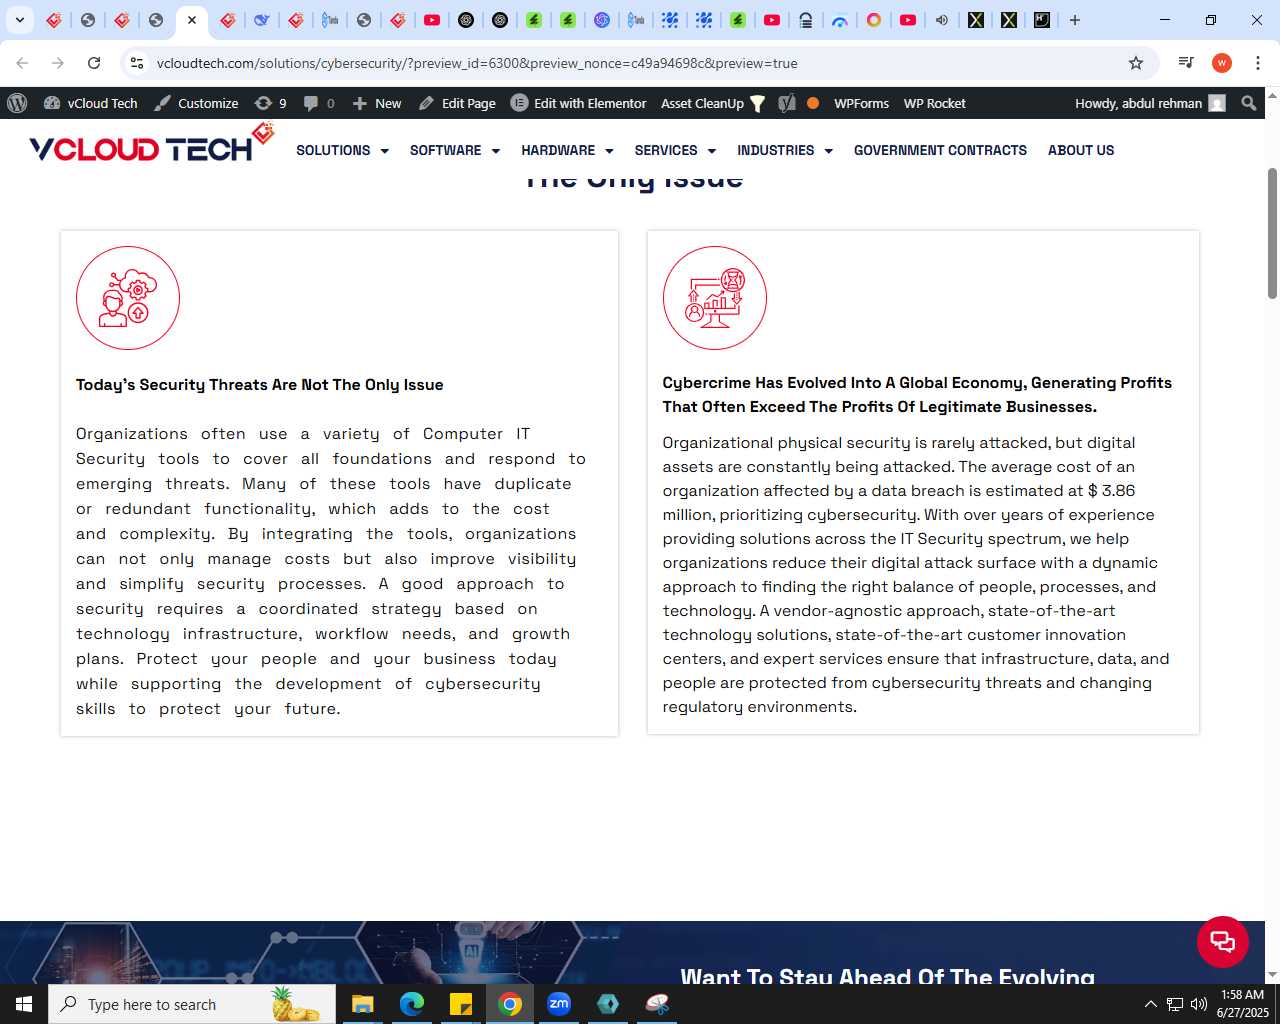Screen dimensions: 1280x1024
Task: Click the analytics monitor icon in right card
Action: click(x=715, y=298)
